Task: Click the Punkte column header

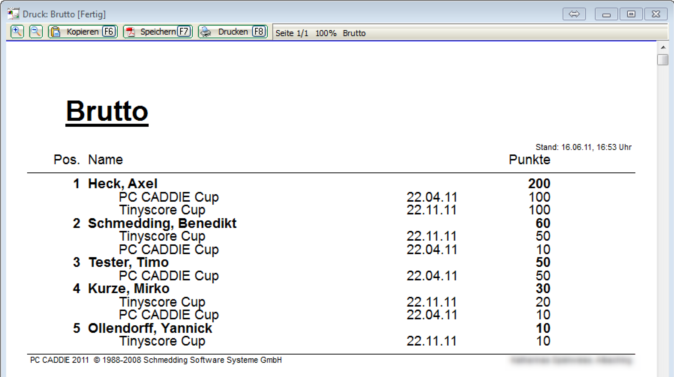Action: tap(530, 159)
